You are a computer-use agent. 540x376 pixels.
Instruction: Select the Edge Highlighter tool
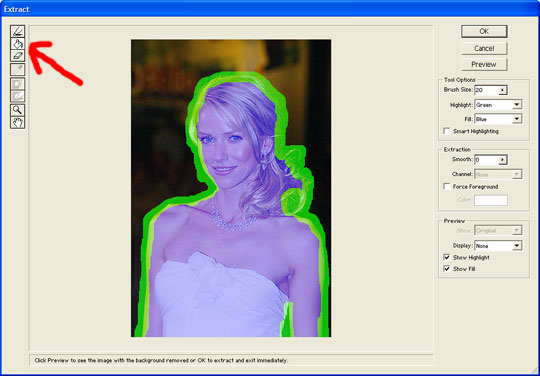[18, 32]
